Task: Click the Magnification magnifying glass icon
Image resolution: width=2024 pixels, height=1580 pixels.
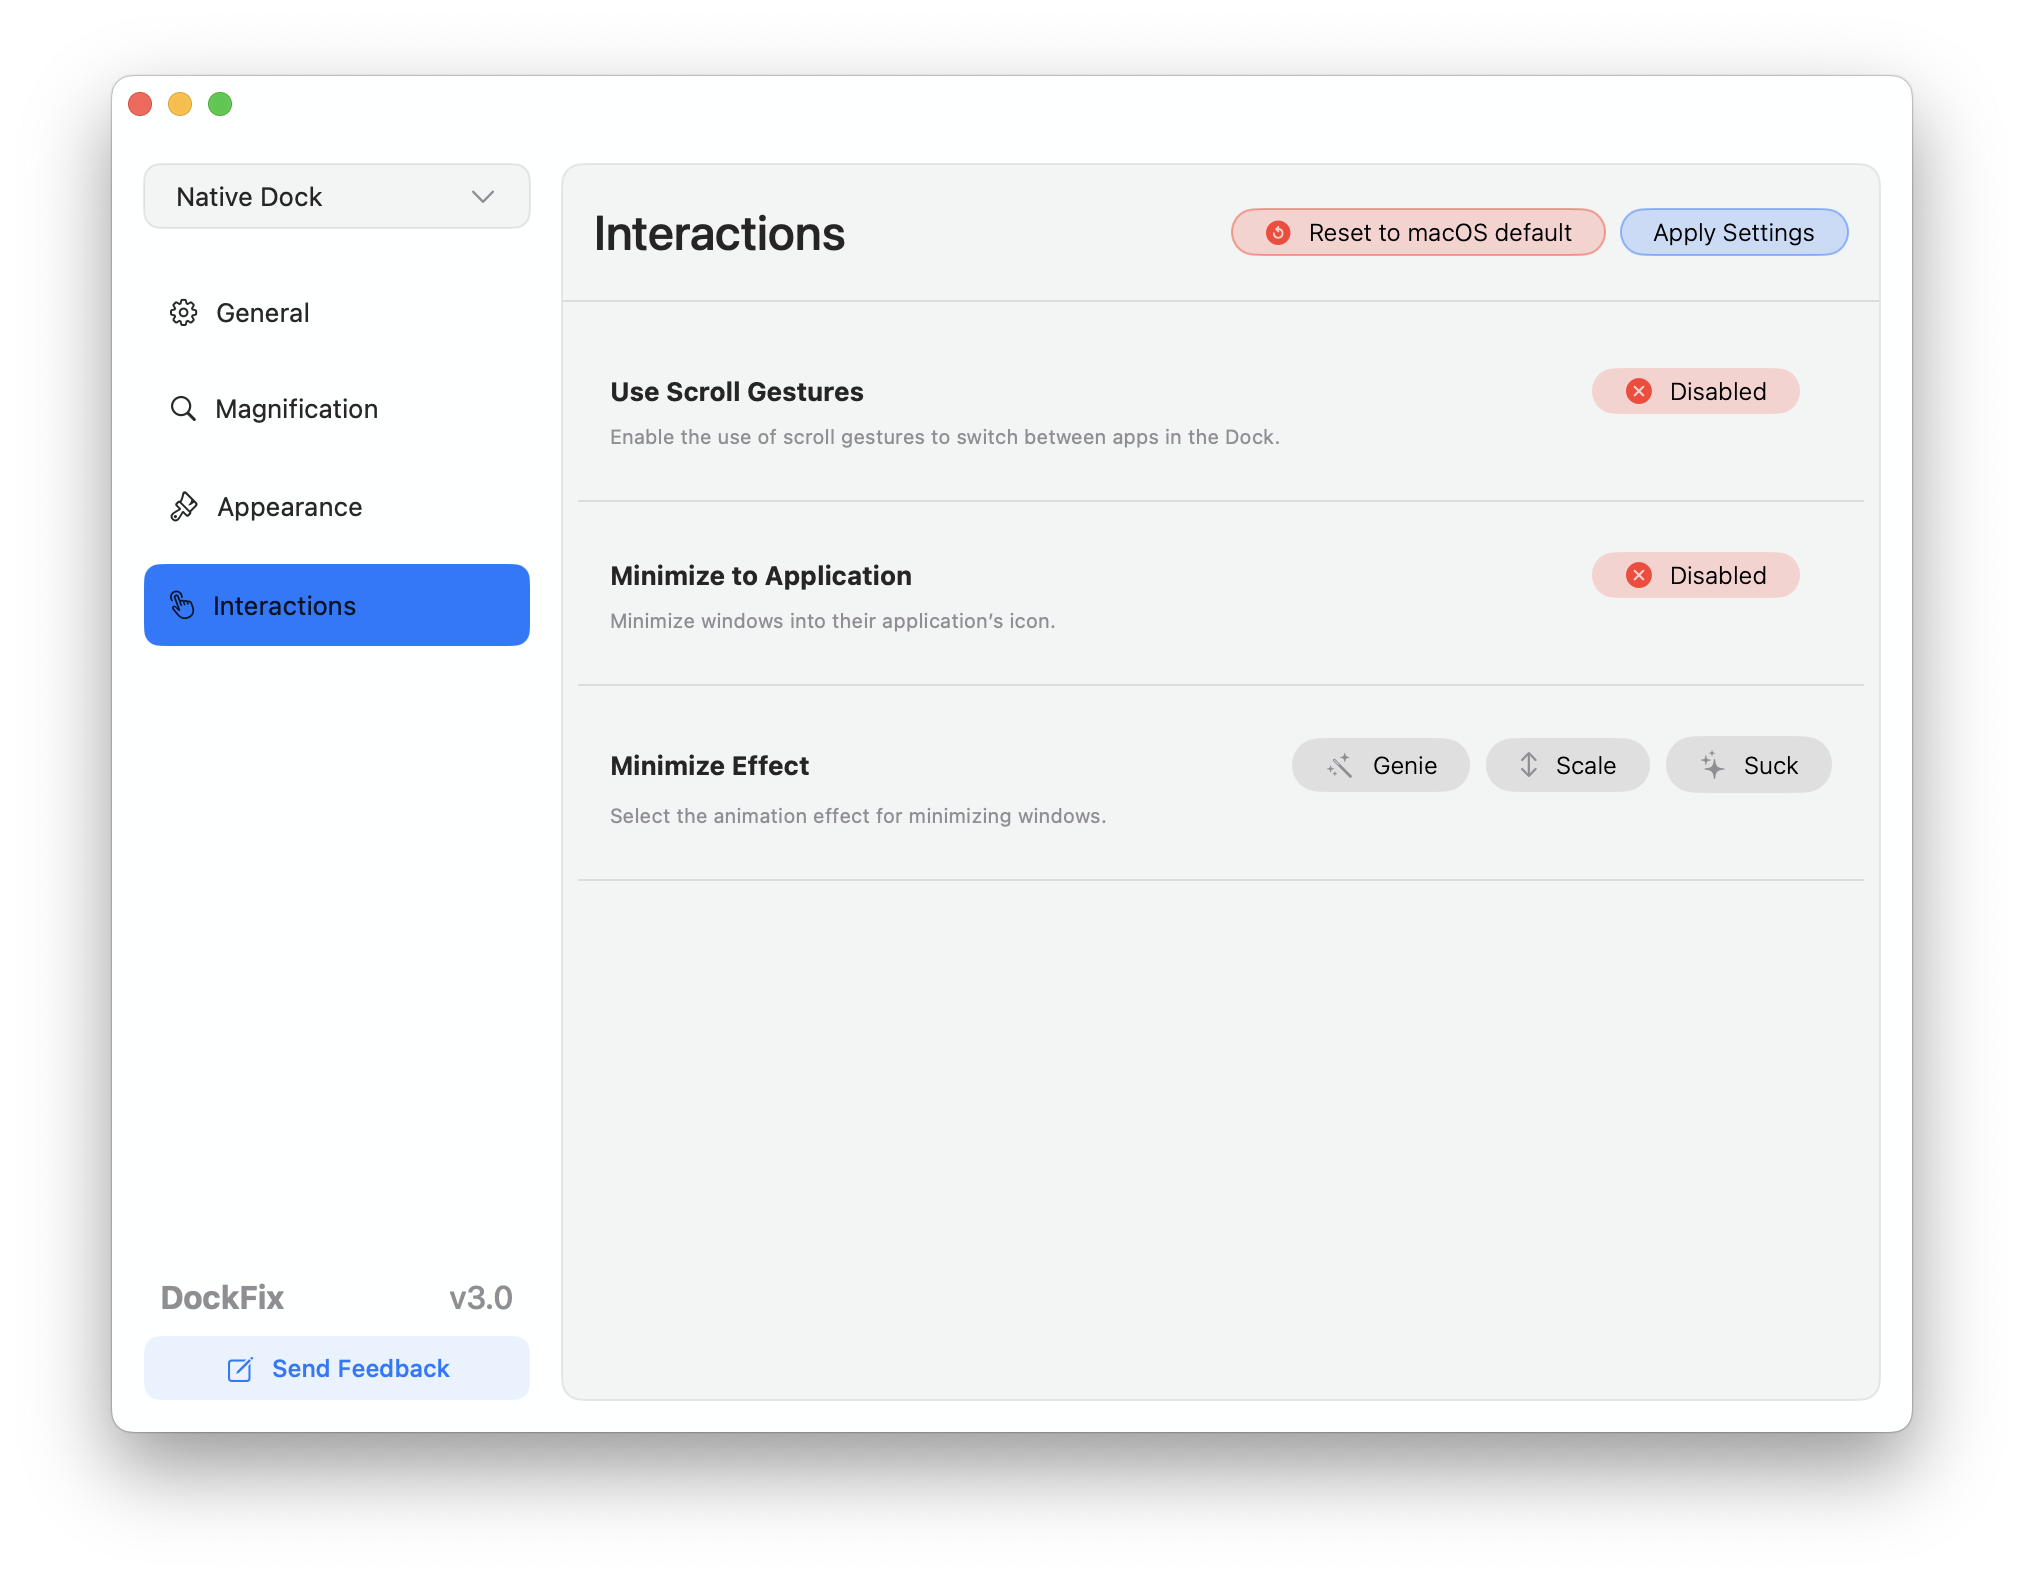Action: 183,408
